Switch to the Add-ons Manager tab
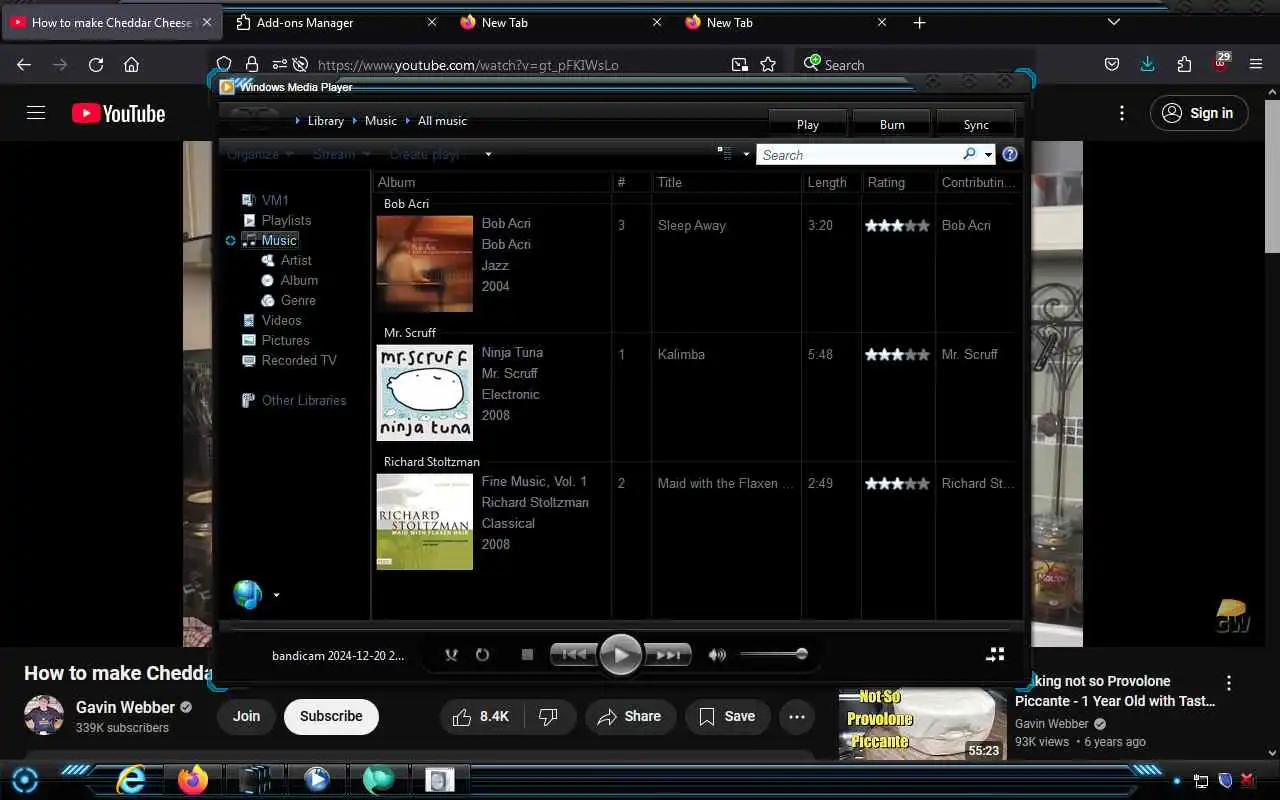Image resolution: width=1280 pixels, height=800 pixels. pos(338,22)
